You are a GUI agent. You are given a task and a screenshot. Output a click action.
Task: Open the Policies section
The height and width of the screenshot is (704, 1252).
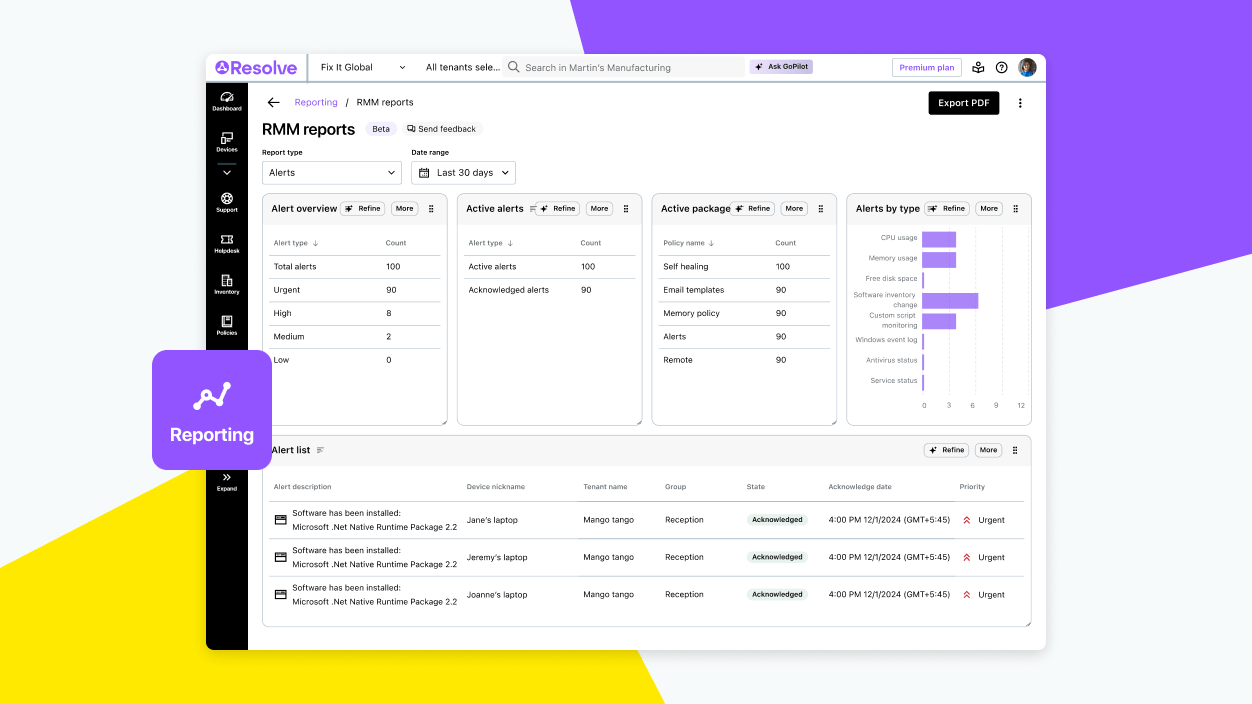[227, 328]
